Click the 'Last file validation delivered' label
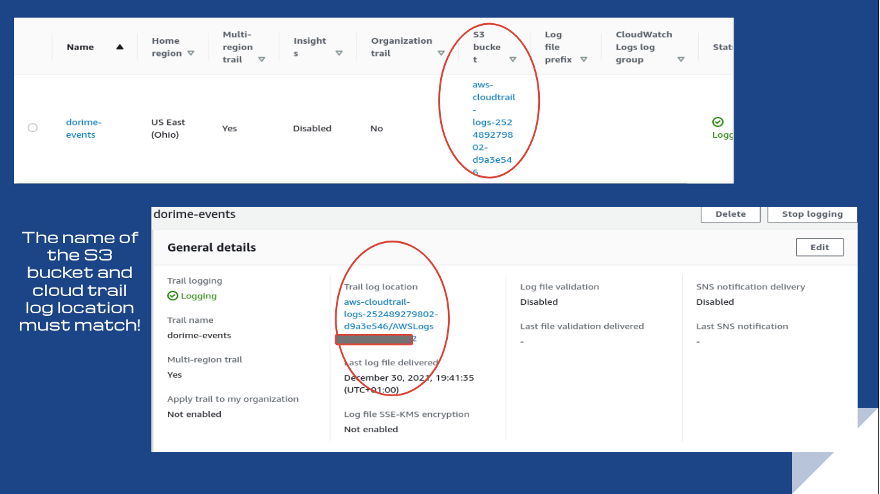880x494 pixels. [x=582, y=326]
